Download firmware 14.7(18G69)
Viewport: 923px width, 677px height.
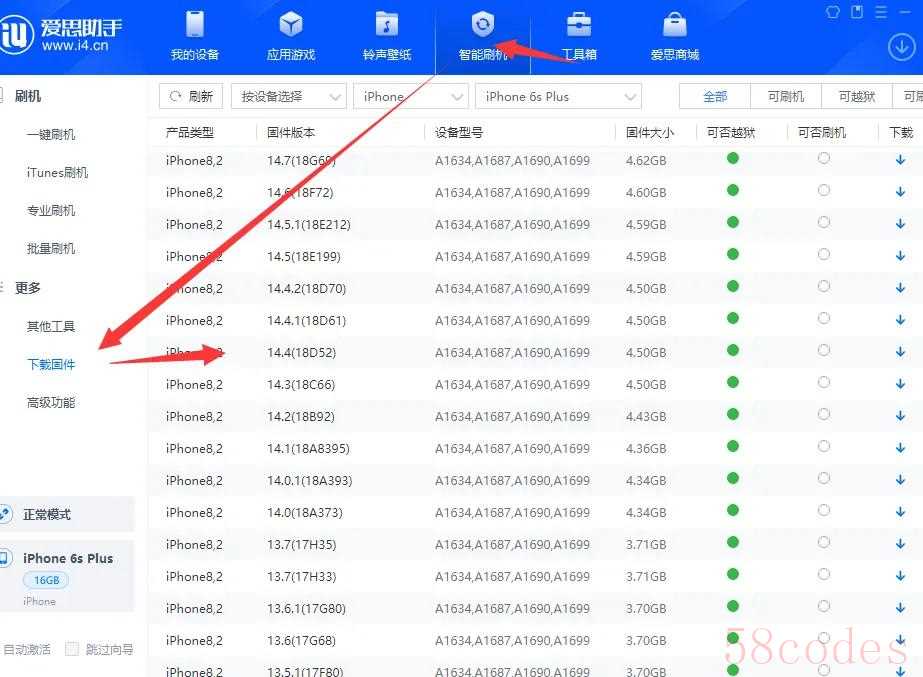(900, 160)
